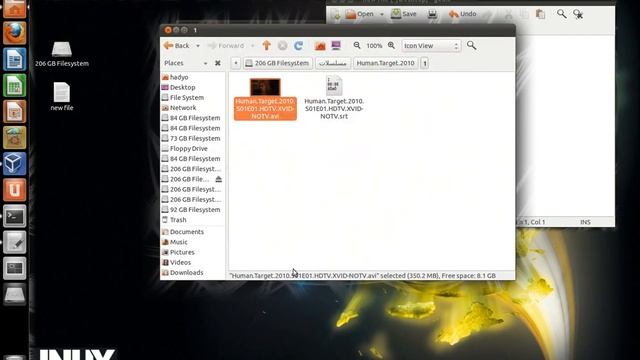Zoom in the file view

391,45
